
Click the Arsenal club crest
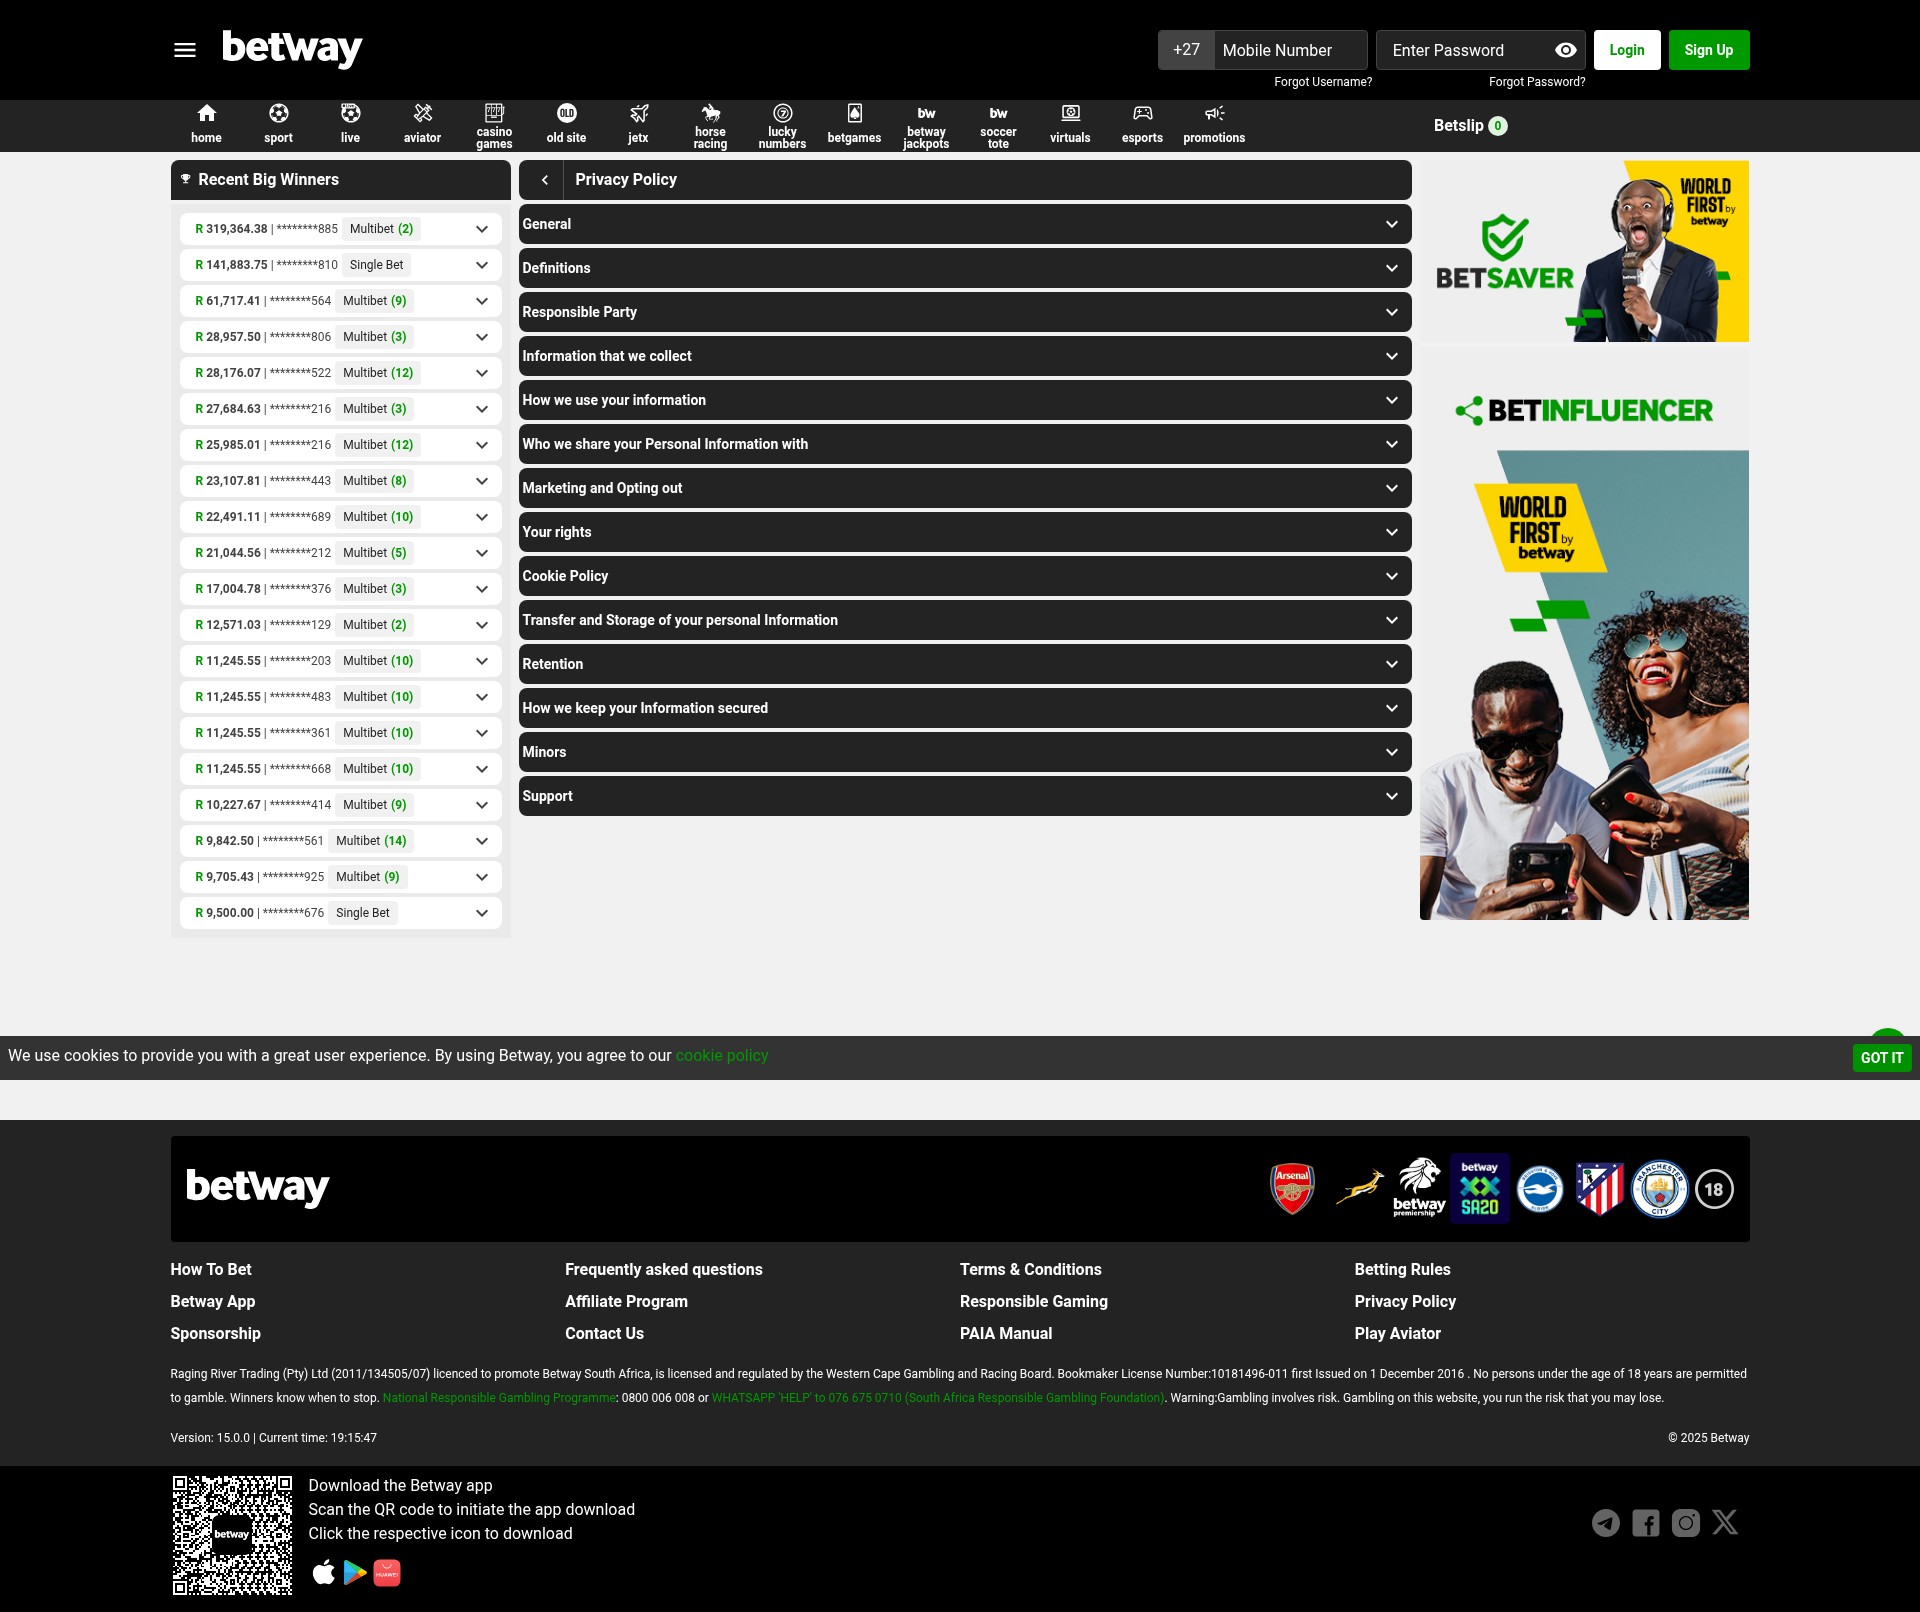[1293, 1189]
